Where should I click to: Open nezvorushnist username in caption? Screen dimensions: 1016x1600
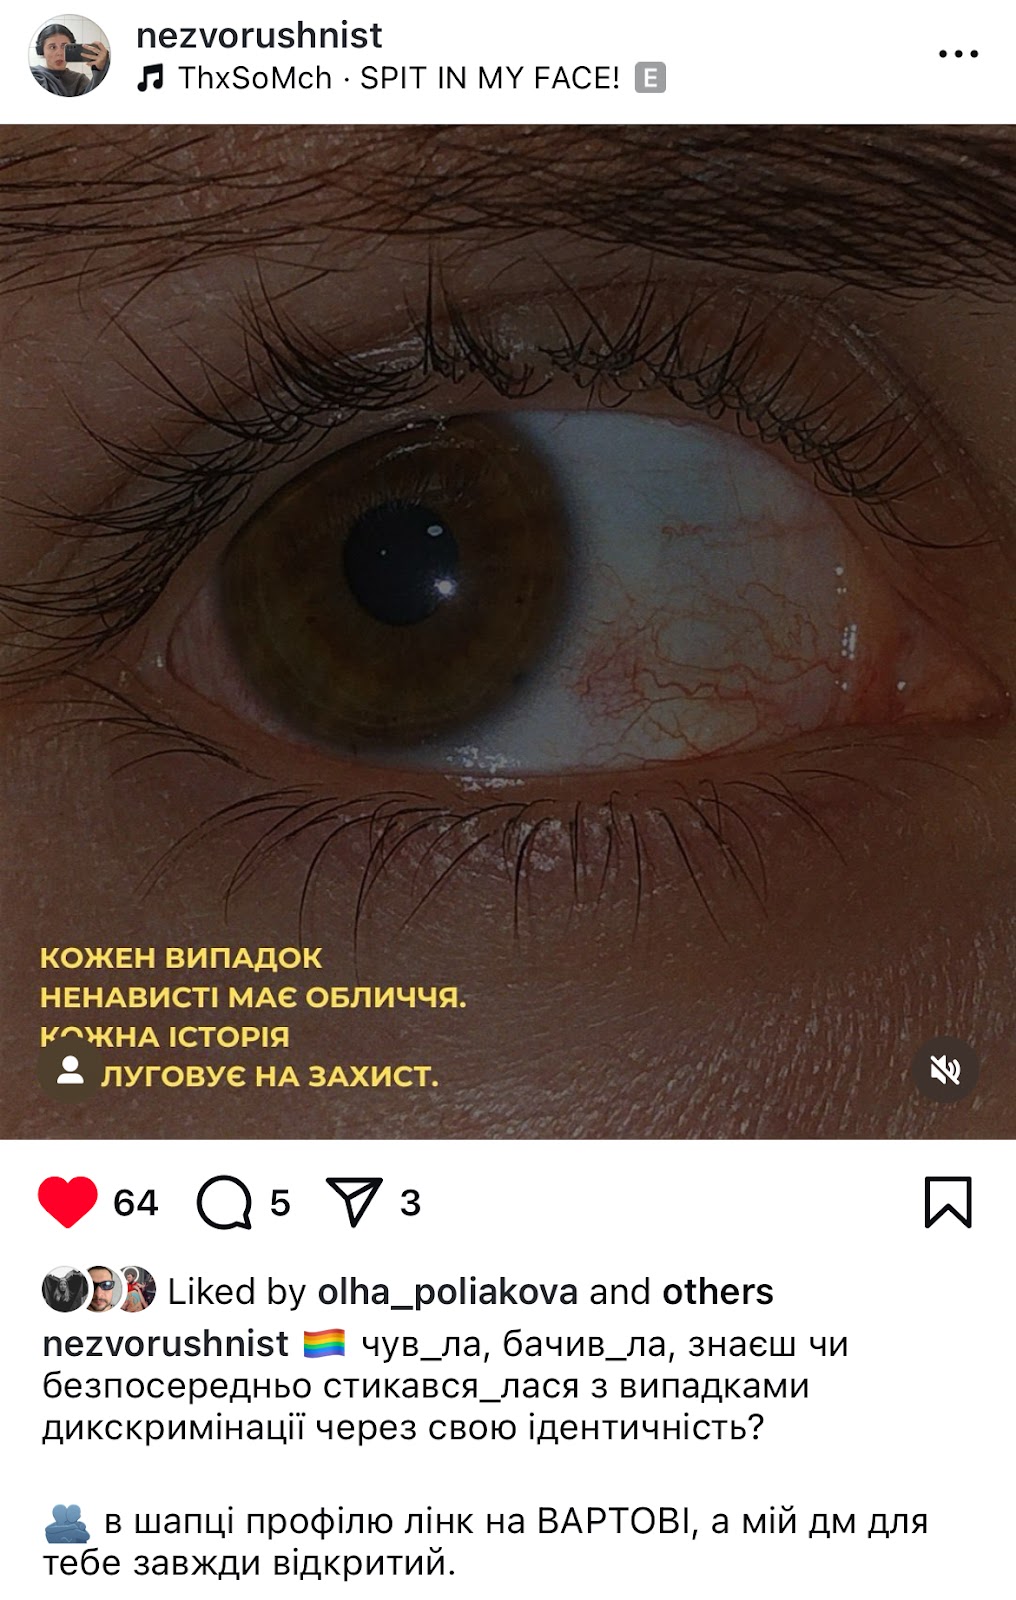coord(165,1344)
